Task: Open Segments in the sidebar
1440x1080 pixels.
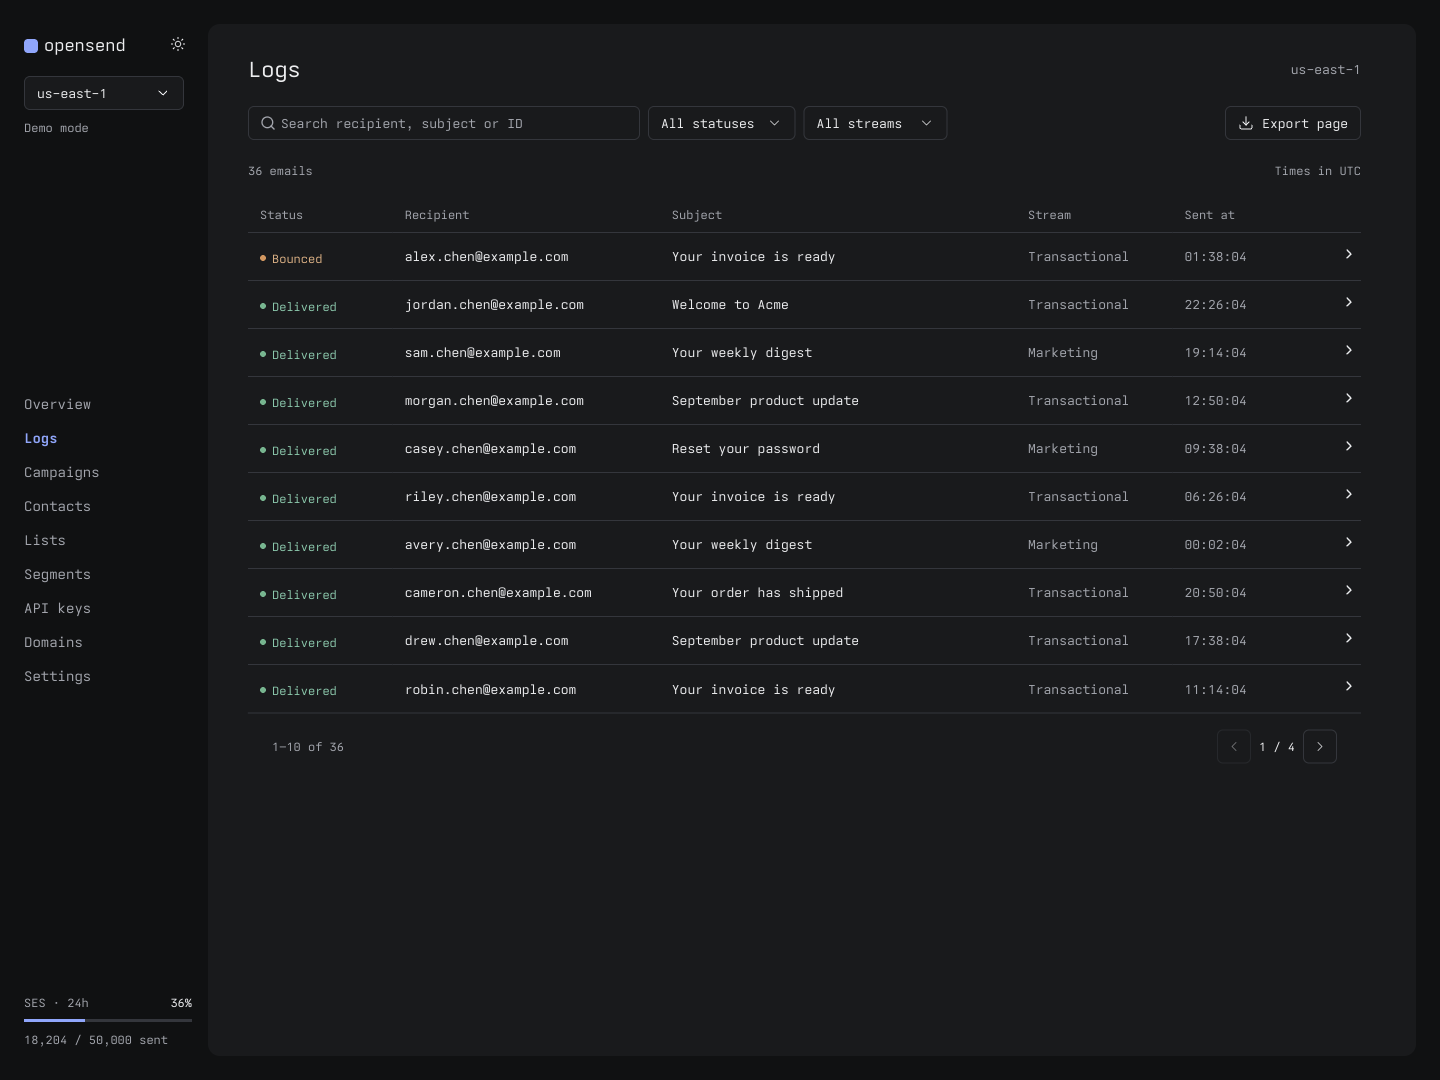Action: pyautogui.click(x=57, y=574)
